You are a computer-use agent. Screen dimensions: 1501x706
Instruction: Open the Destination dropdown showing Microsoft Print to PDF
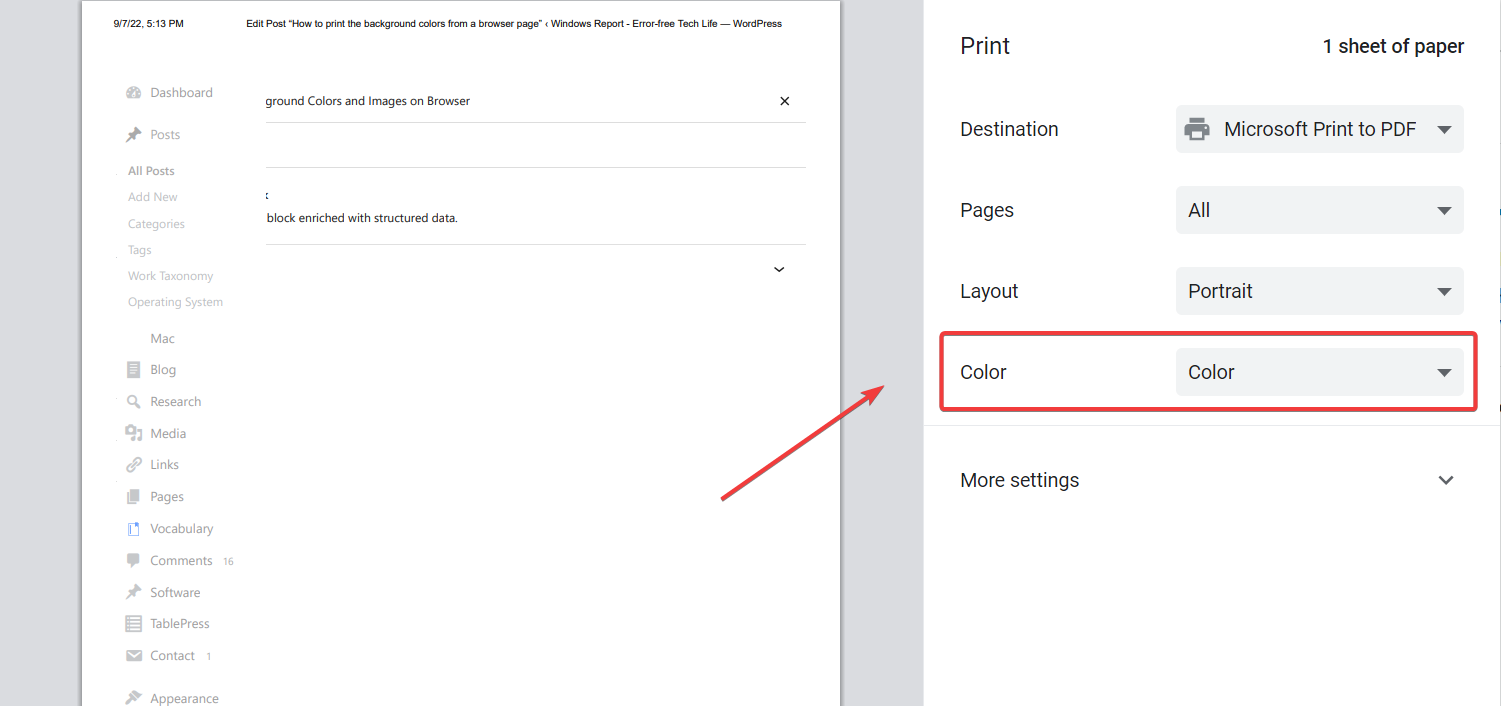(x=1319, y=129)
